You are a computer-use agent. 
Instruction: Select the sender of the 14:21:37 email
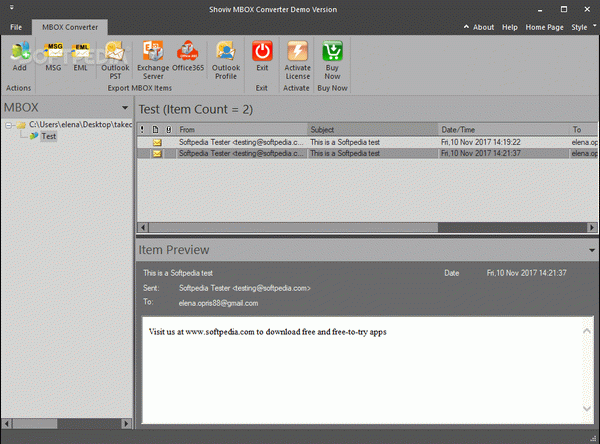coord(241,153)
